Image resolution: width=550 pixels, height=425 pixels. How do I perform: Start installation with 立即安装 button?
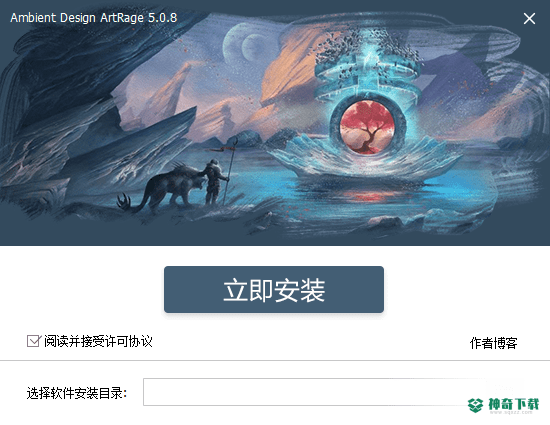pos(274,289)
